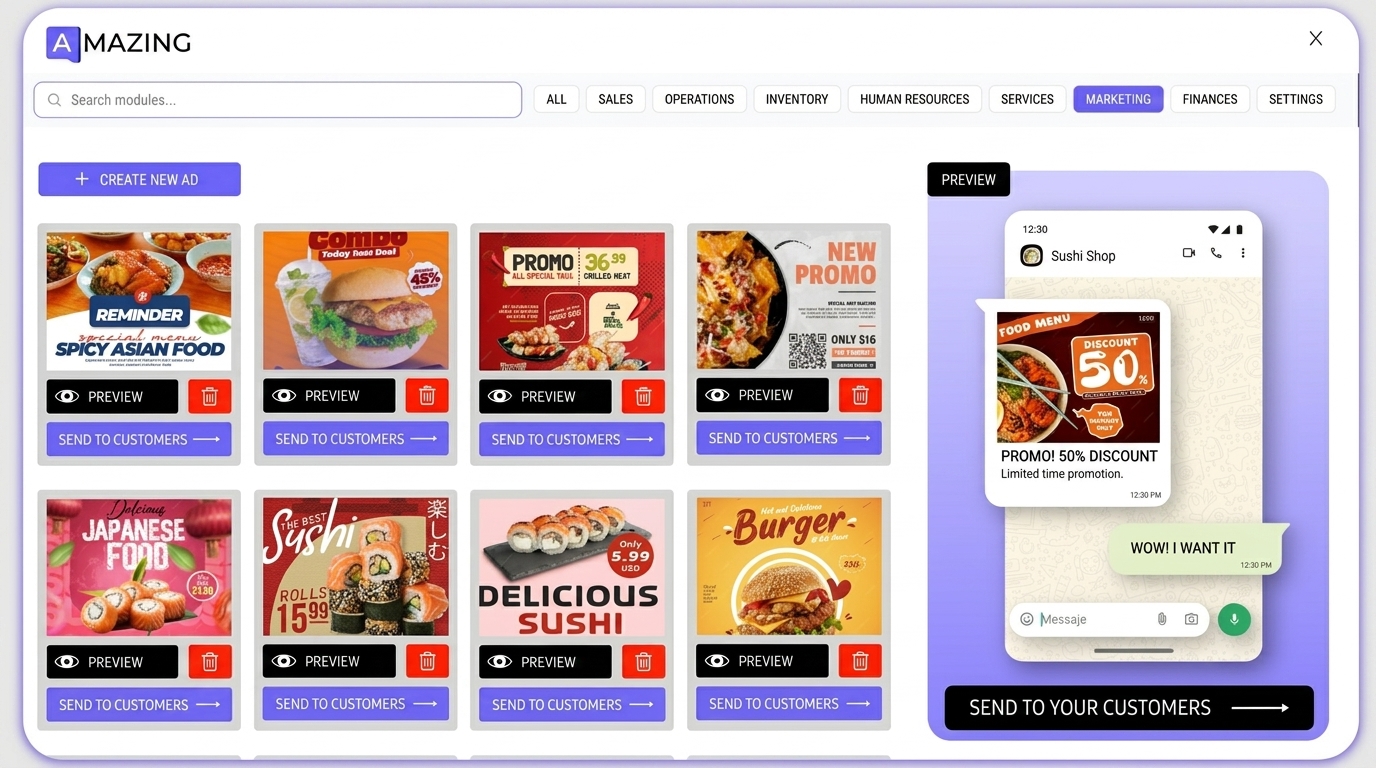Tap the phone call icon beside Sushi Shop
This screenshot has width=1376, height=768.
click(1216, 253)
